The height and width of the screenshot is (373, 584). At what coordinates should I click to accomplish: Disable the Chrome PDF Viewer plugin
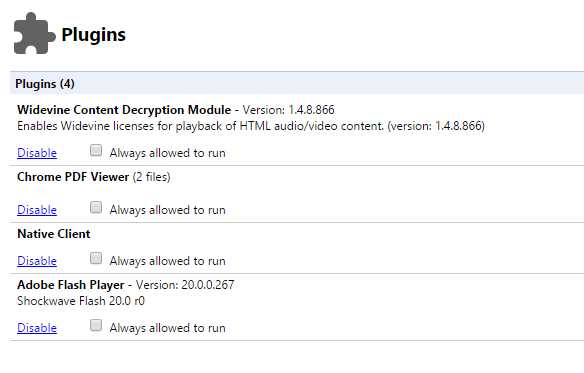37,210
